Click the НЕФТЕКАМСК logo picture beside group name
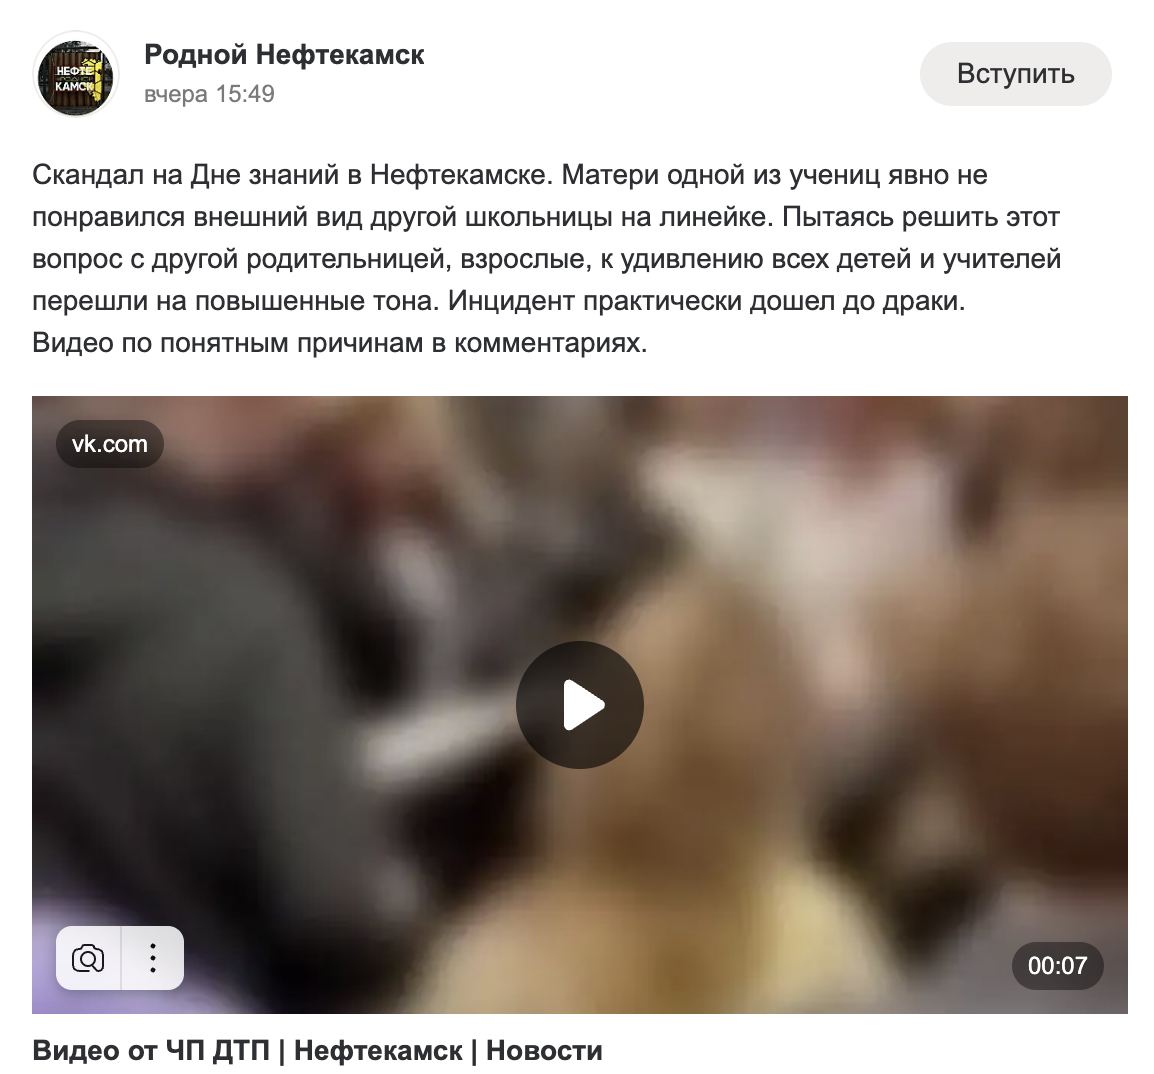Screen dimensions: 1154x1074 click(76, 74)
